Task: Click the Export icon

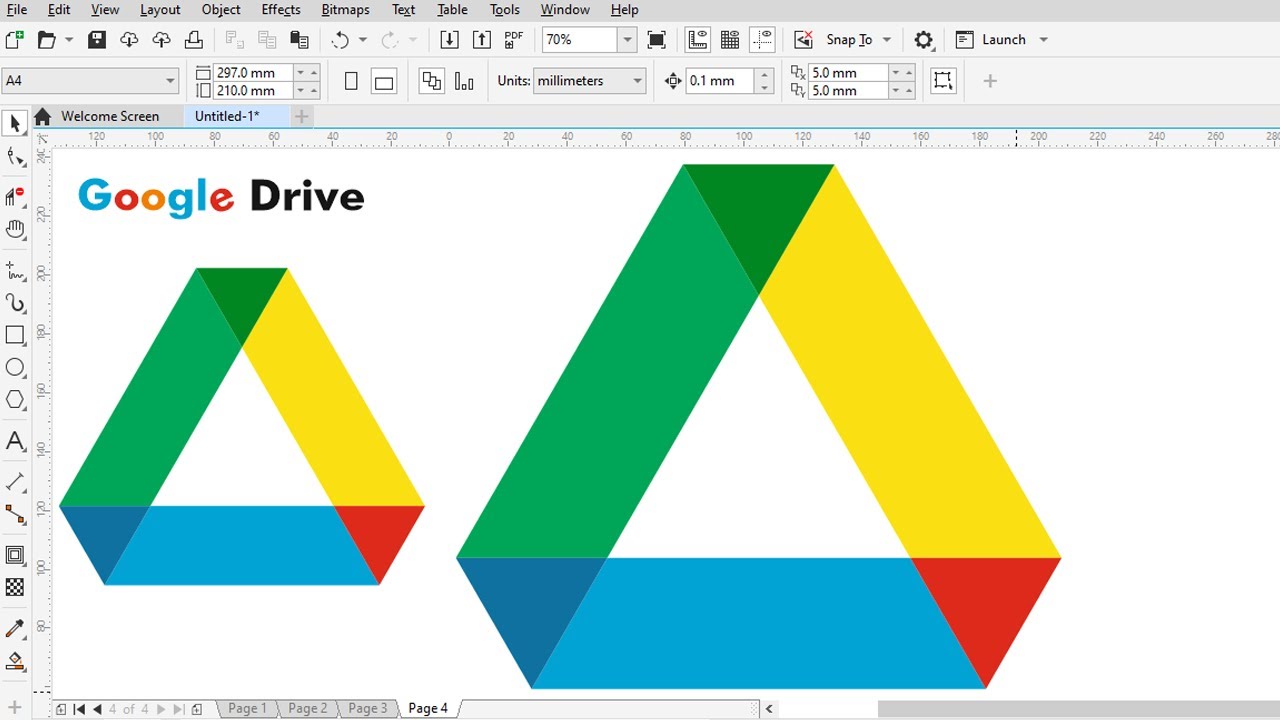Action: pyautogui.click(x=482, y=40)
